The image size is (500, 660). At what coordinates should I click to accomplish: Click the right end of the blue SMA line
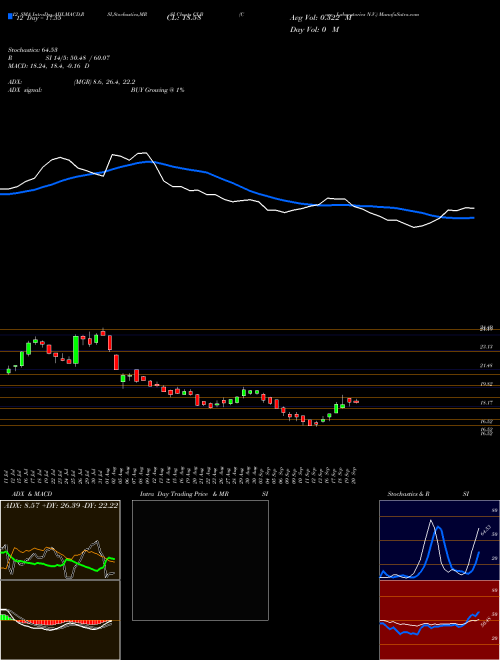(x=472, y=218)
